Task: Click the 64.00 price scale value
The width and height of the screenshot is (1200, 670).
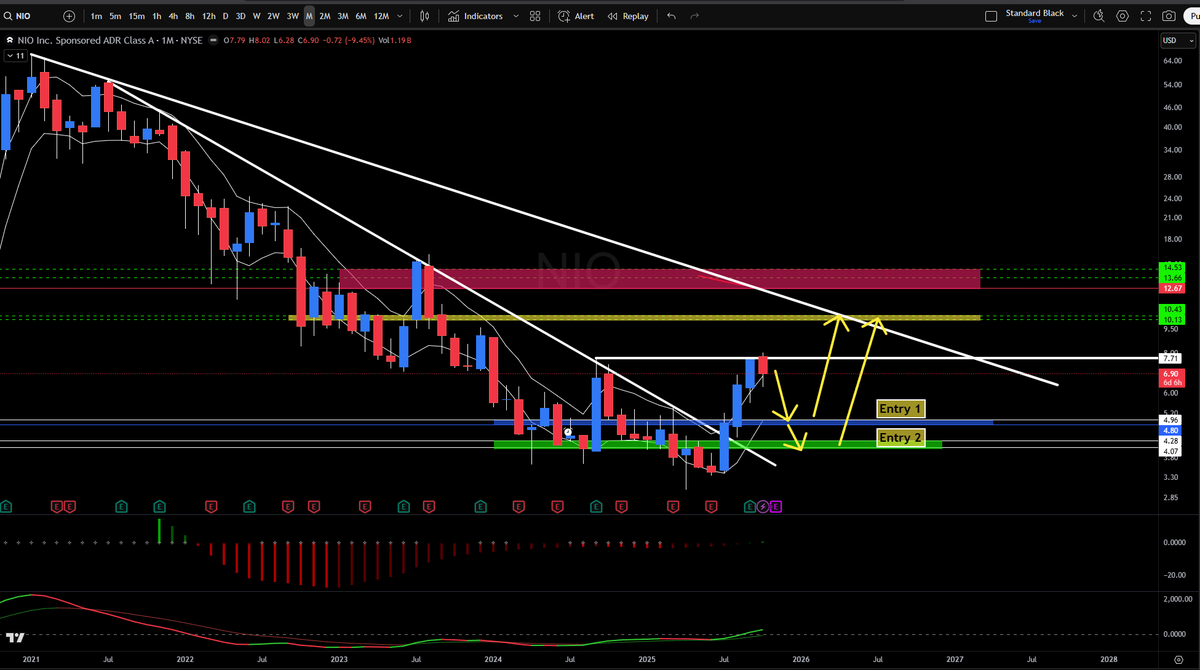Action: coord(1172,61)
